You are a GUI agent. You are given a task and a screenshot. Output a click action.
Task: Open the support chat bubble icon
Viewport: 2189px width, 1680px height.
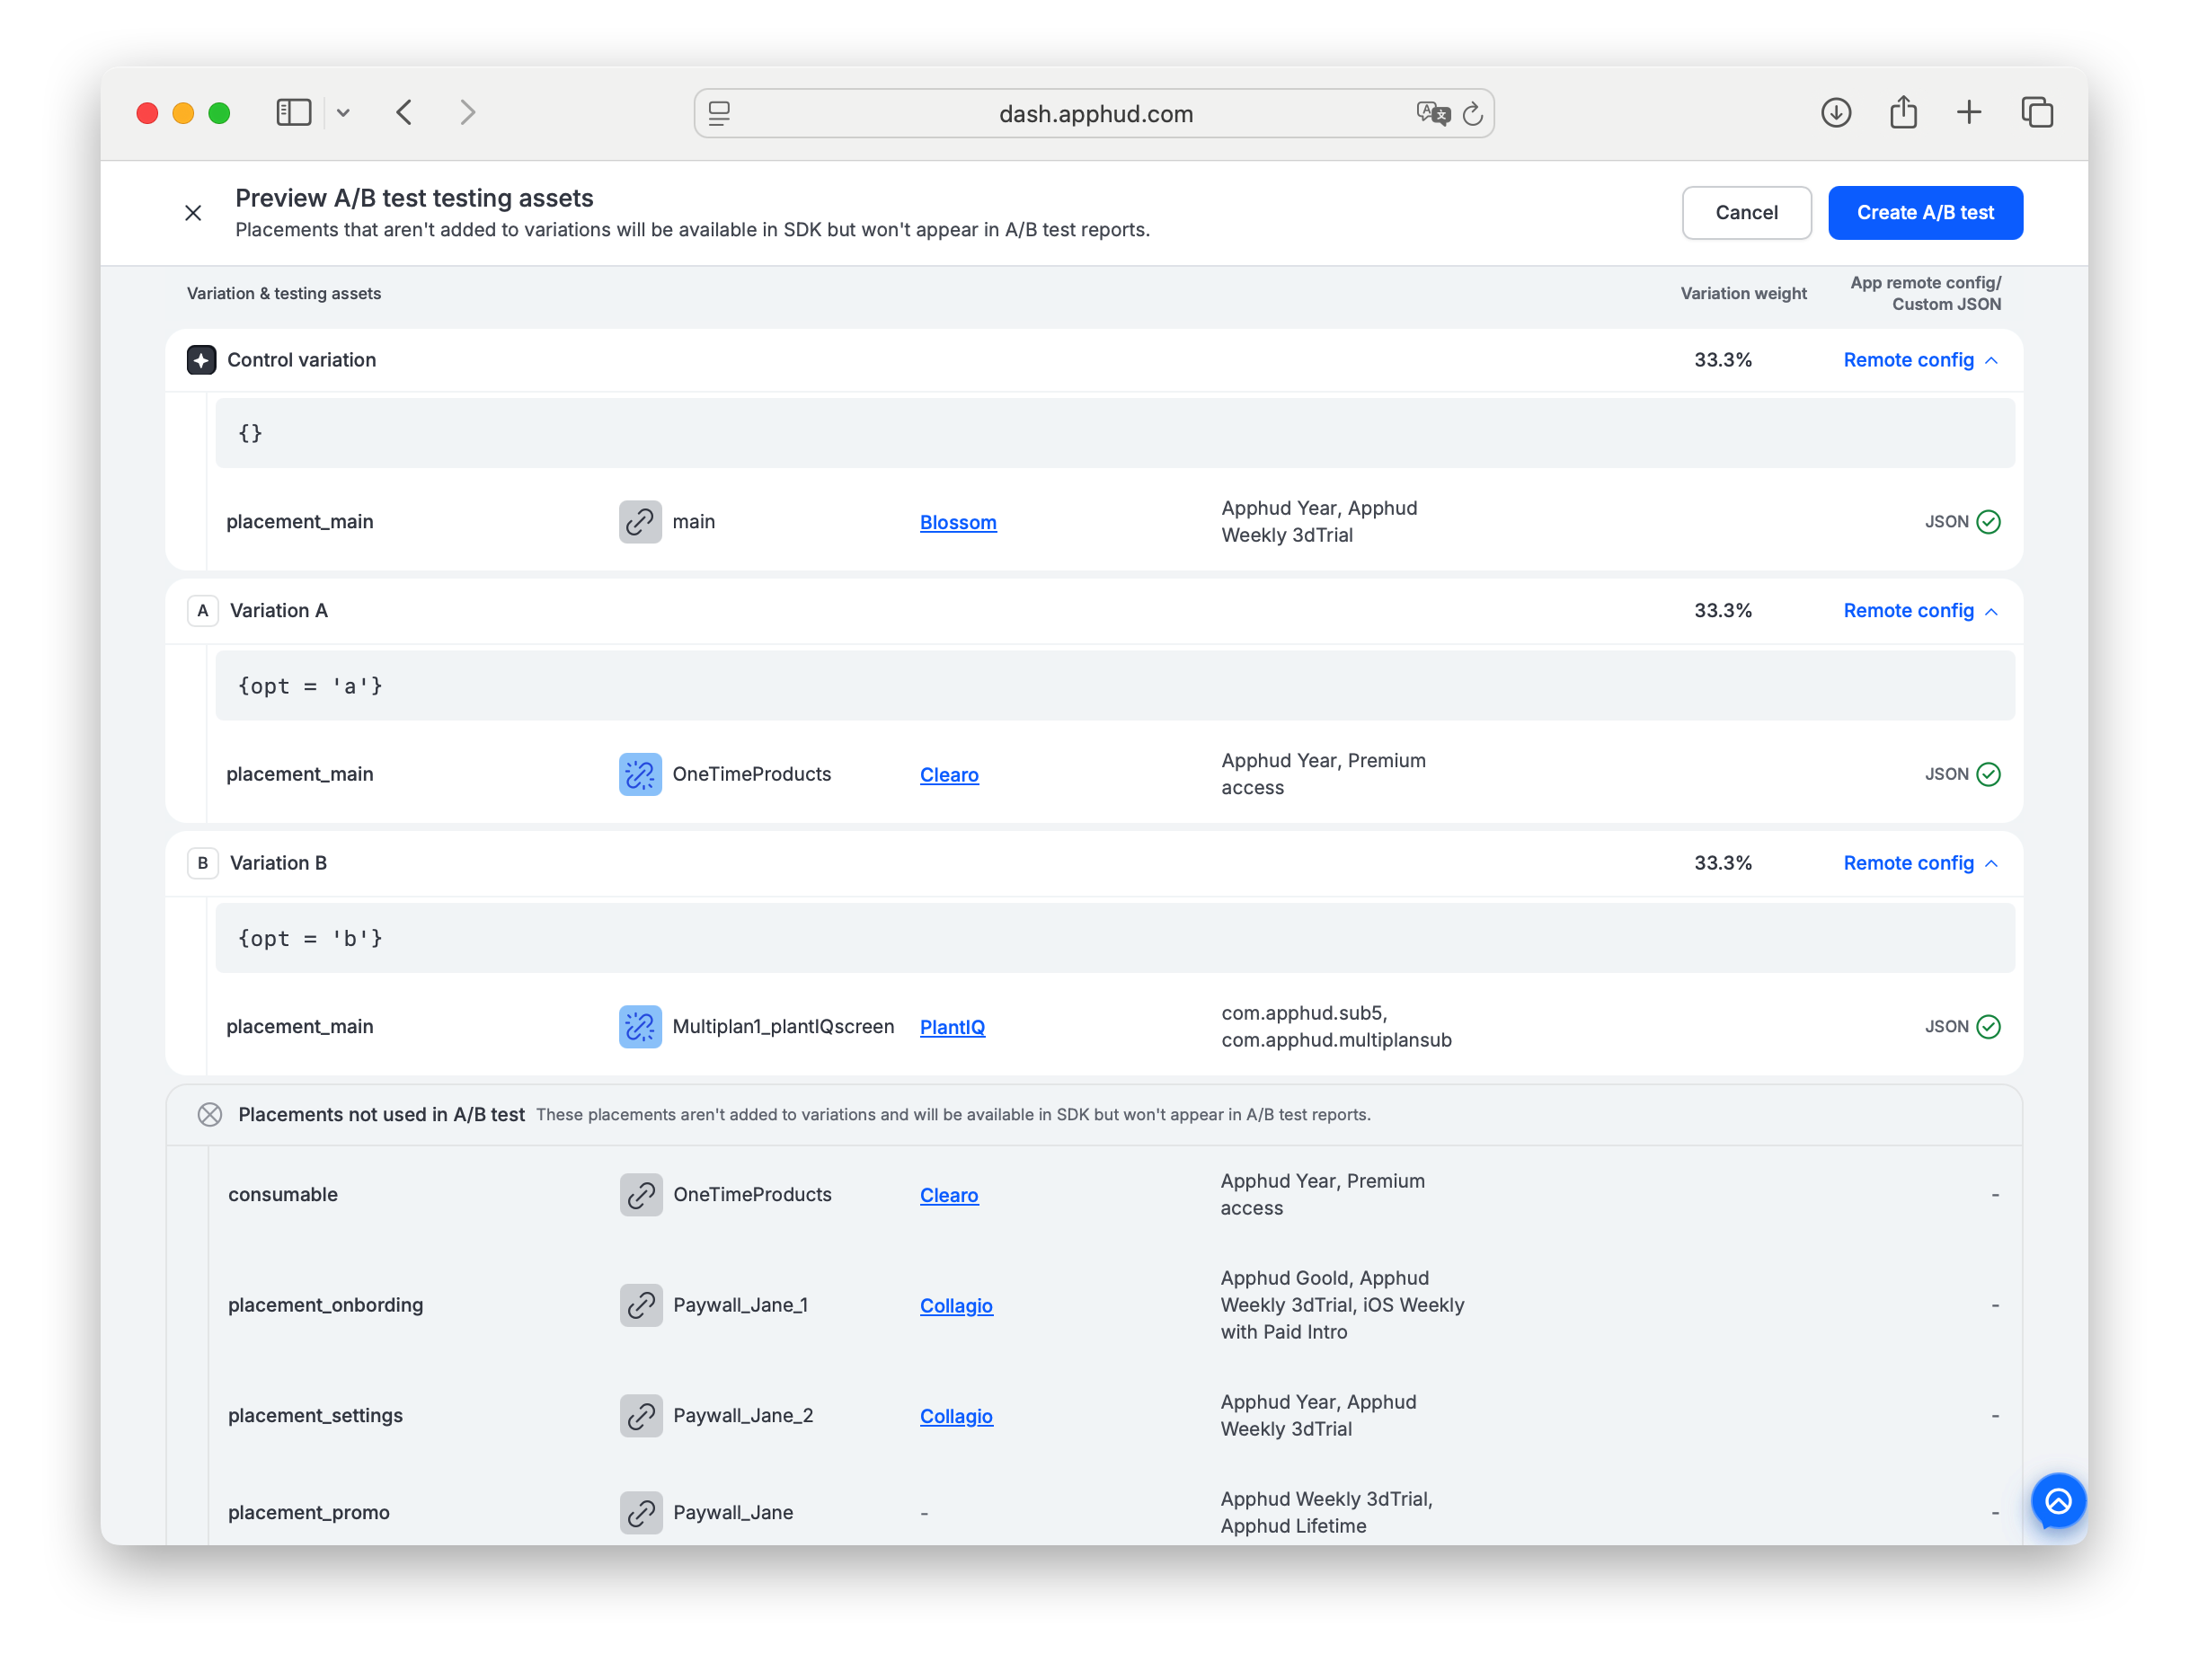[2058, 1501]
